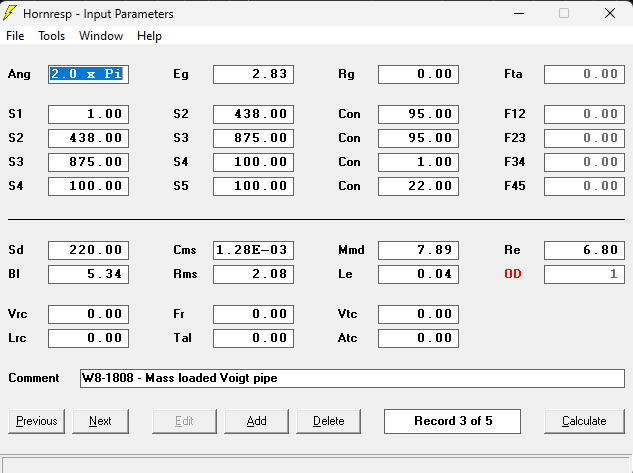
Task: Add a new record
Action: coord(256,421)
